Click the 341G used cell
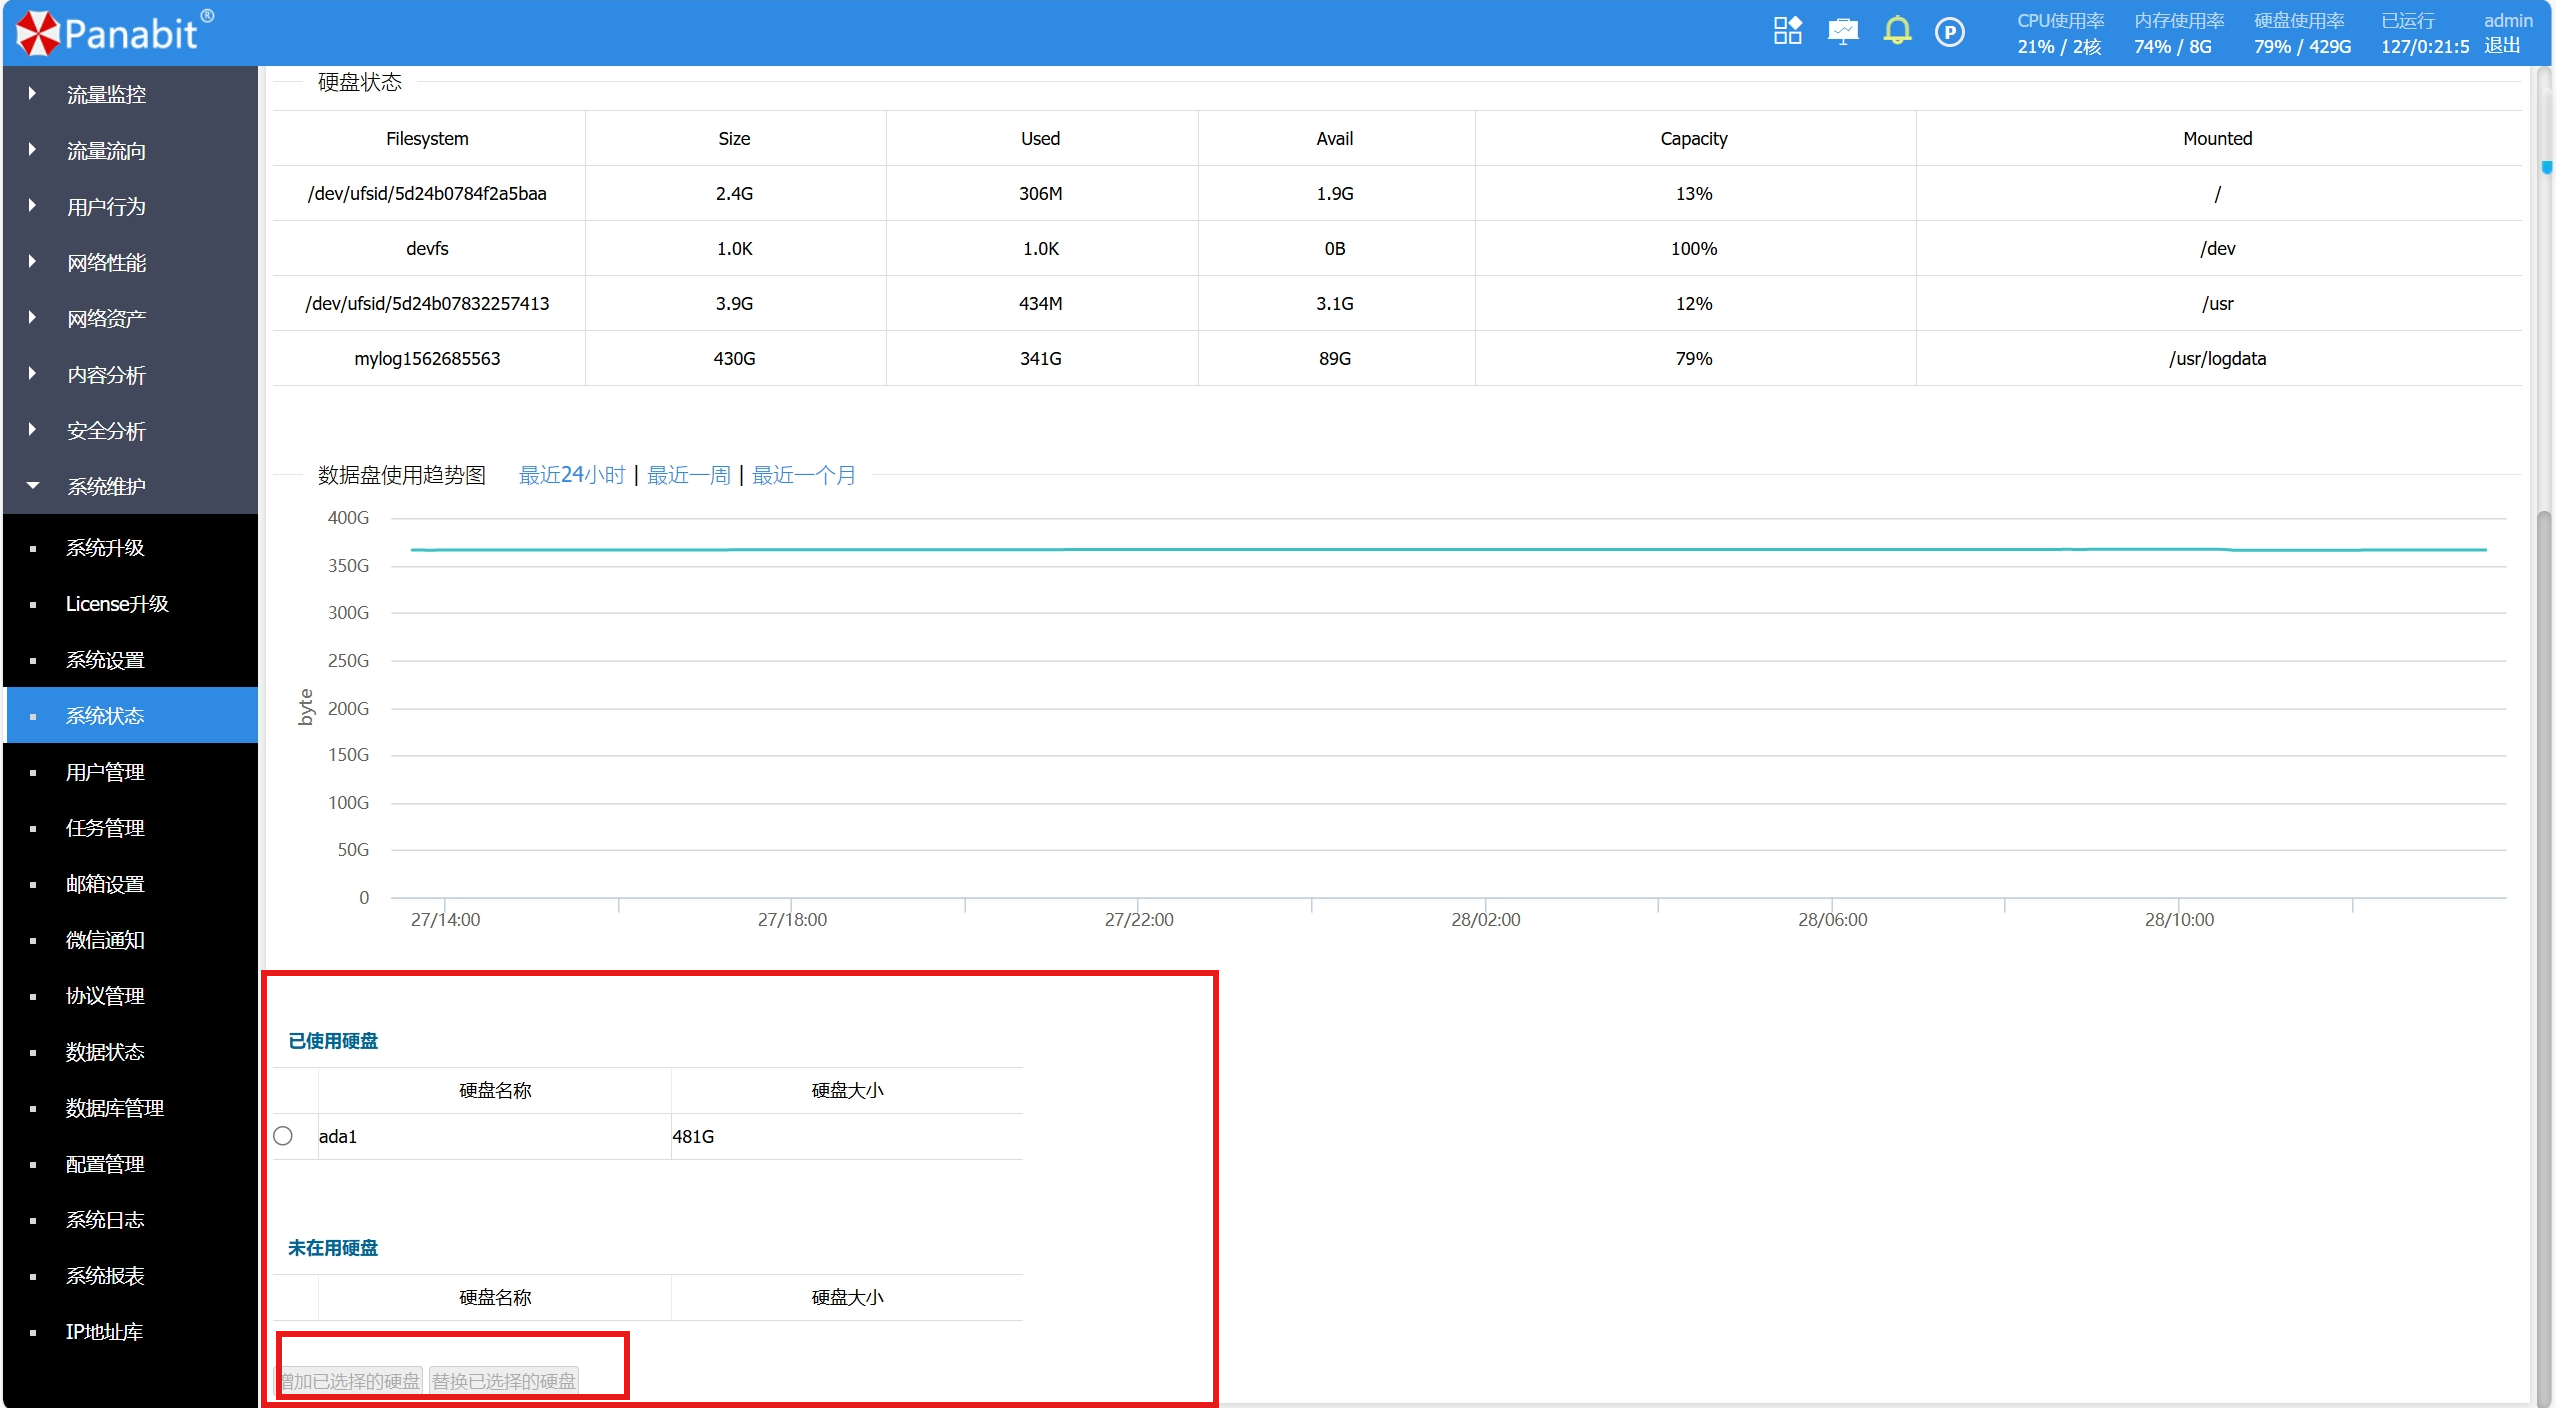2556x1408 pixels. (1041, 358)
